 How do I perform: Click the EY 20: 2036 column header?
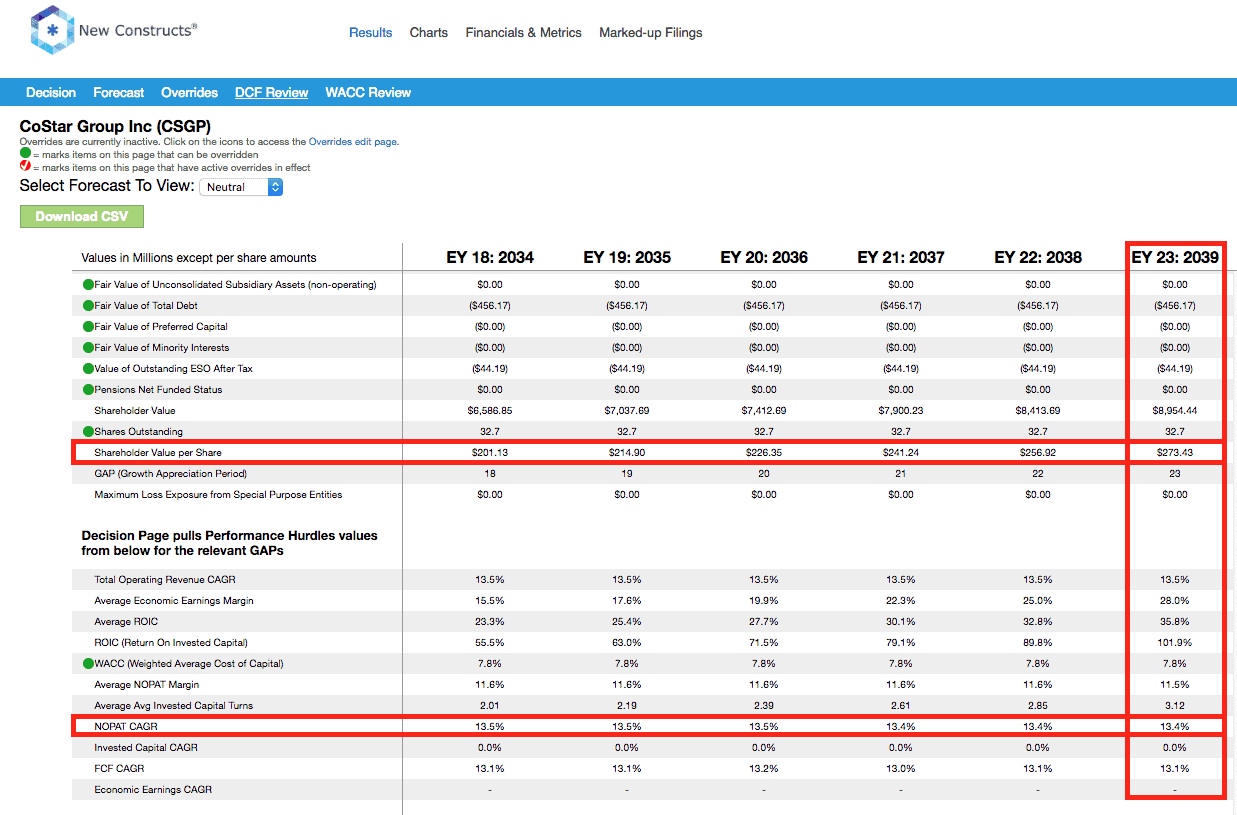(764, 258)
